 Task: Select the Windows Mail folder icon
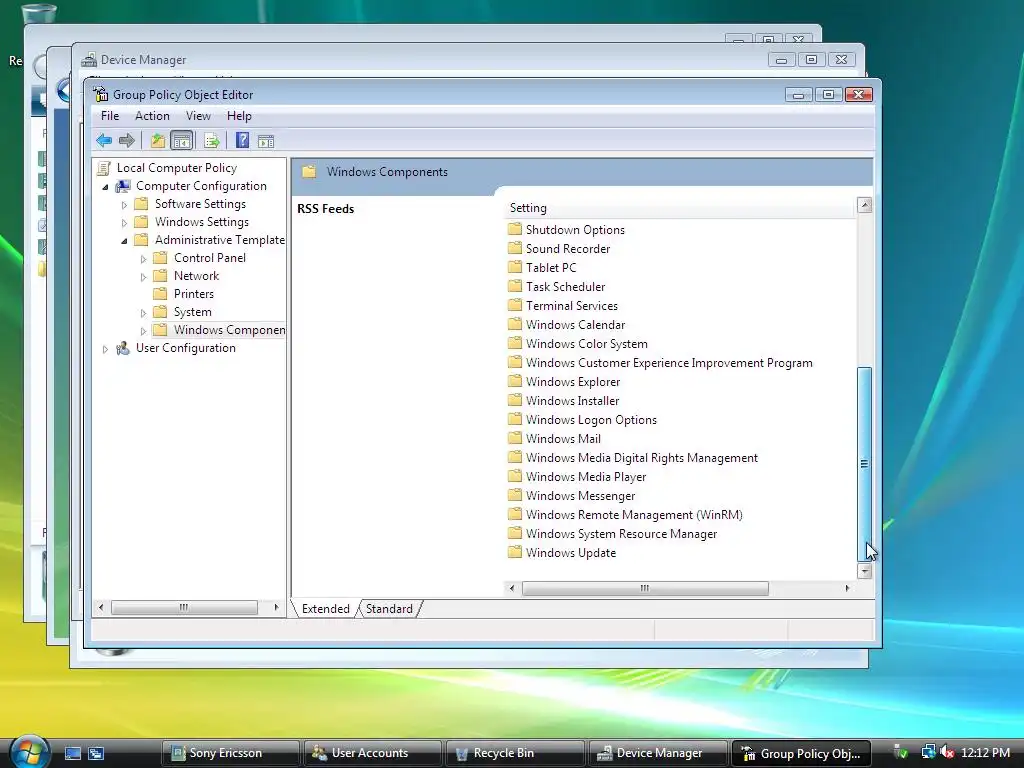pyautogui.click(x=515, y=438)
